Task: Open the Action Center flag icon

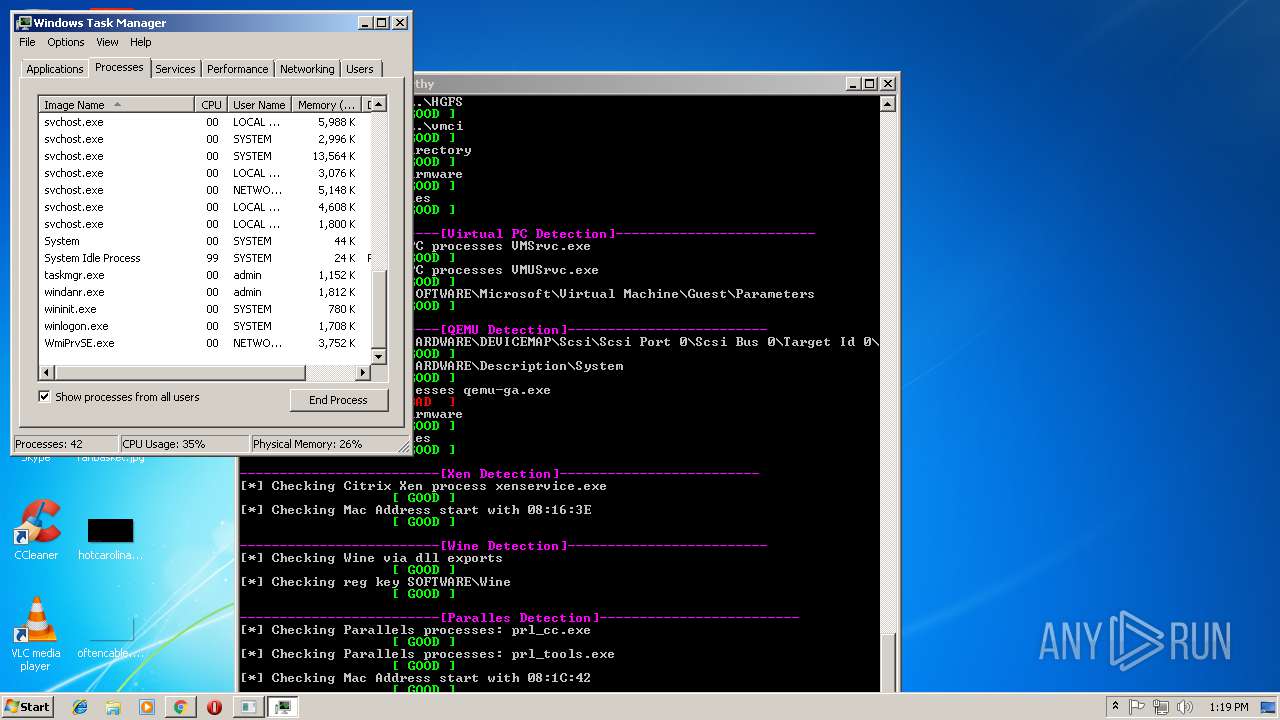Action: point(1137,707)
